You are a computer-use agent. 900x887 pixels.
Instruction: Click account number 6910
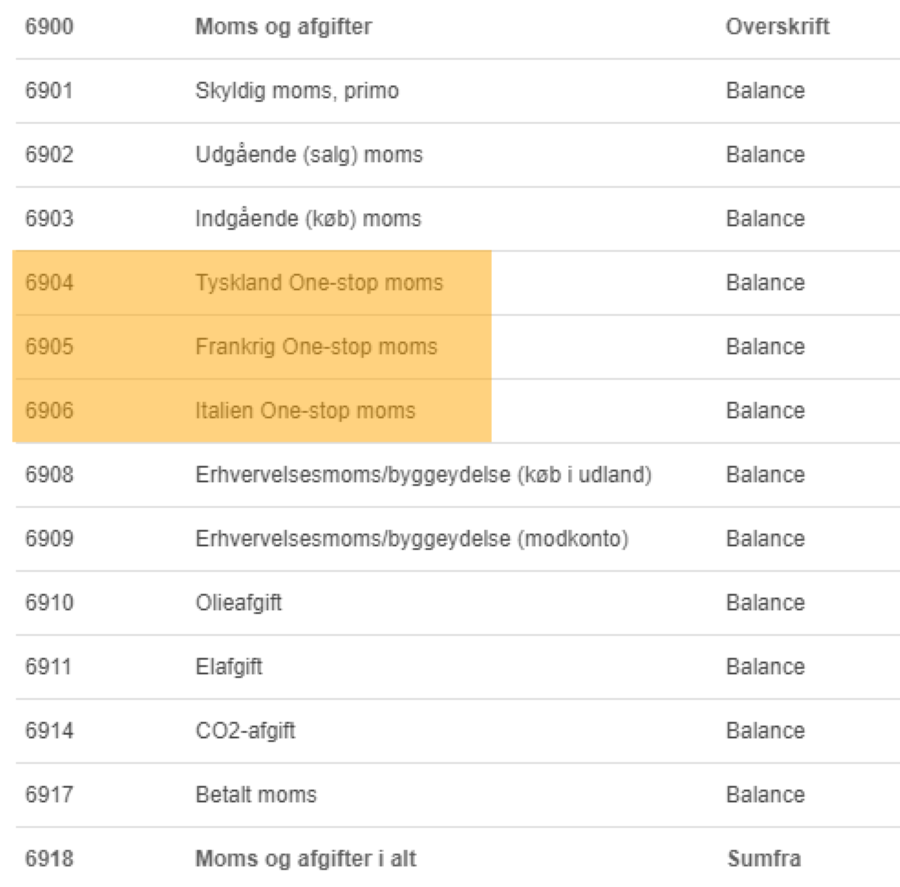[49, 603]
